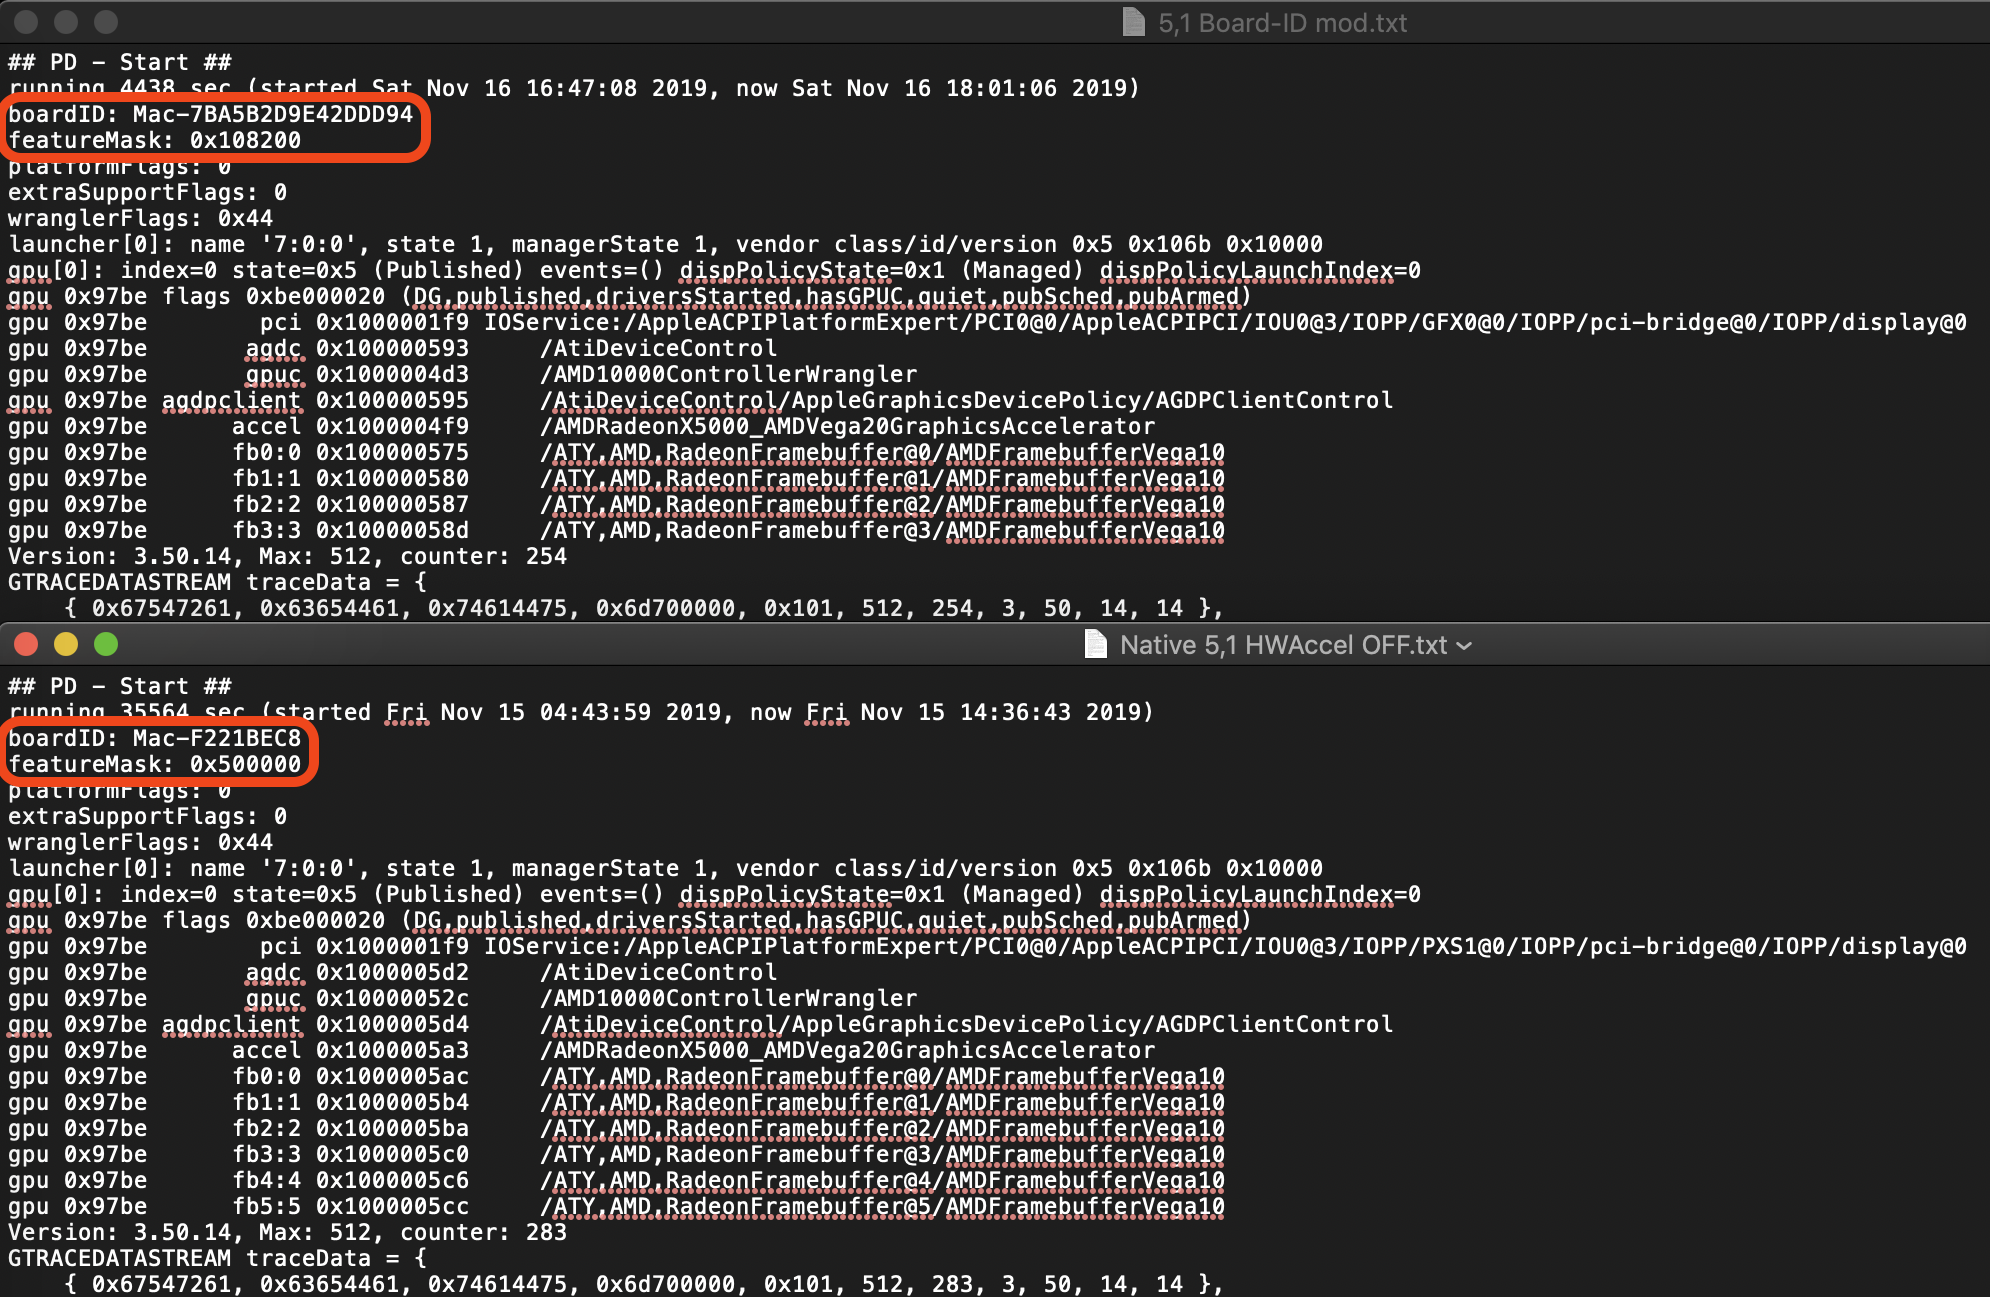Click gray minimize button of Board-ID mod window
The image size is (1990, 1297).
point(66,21)
